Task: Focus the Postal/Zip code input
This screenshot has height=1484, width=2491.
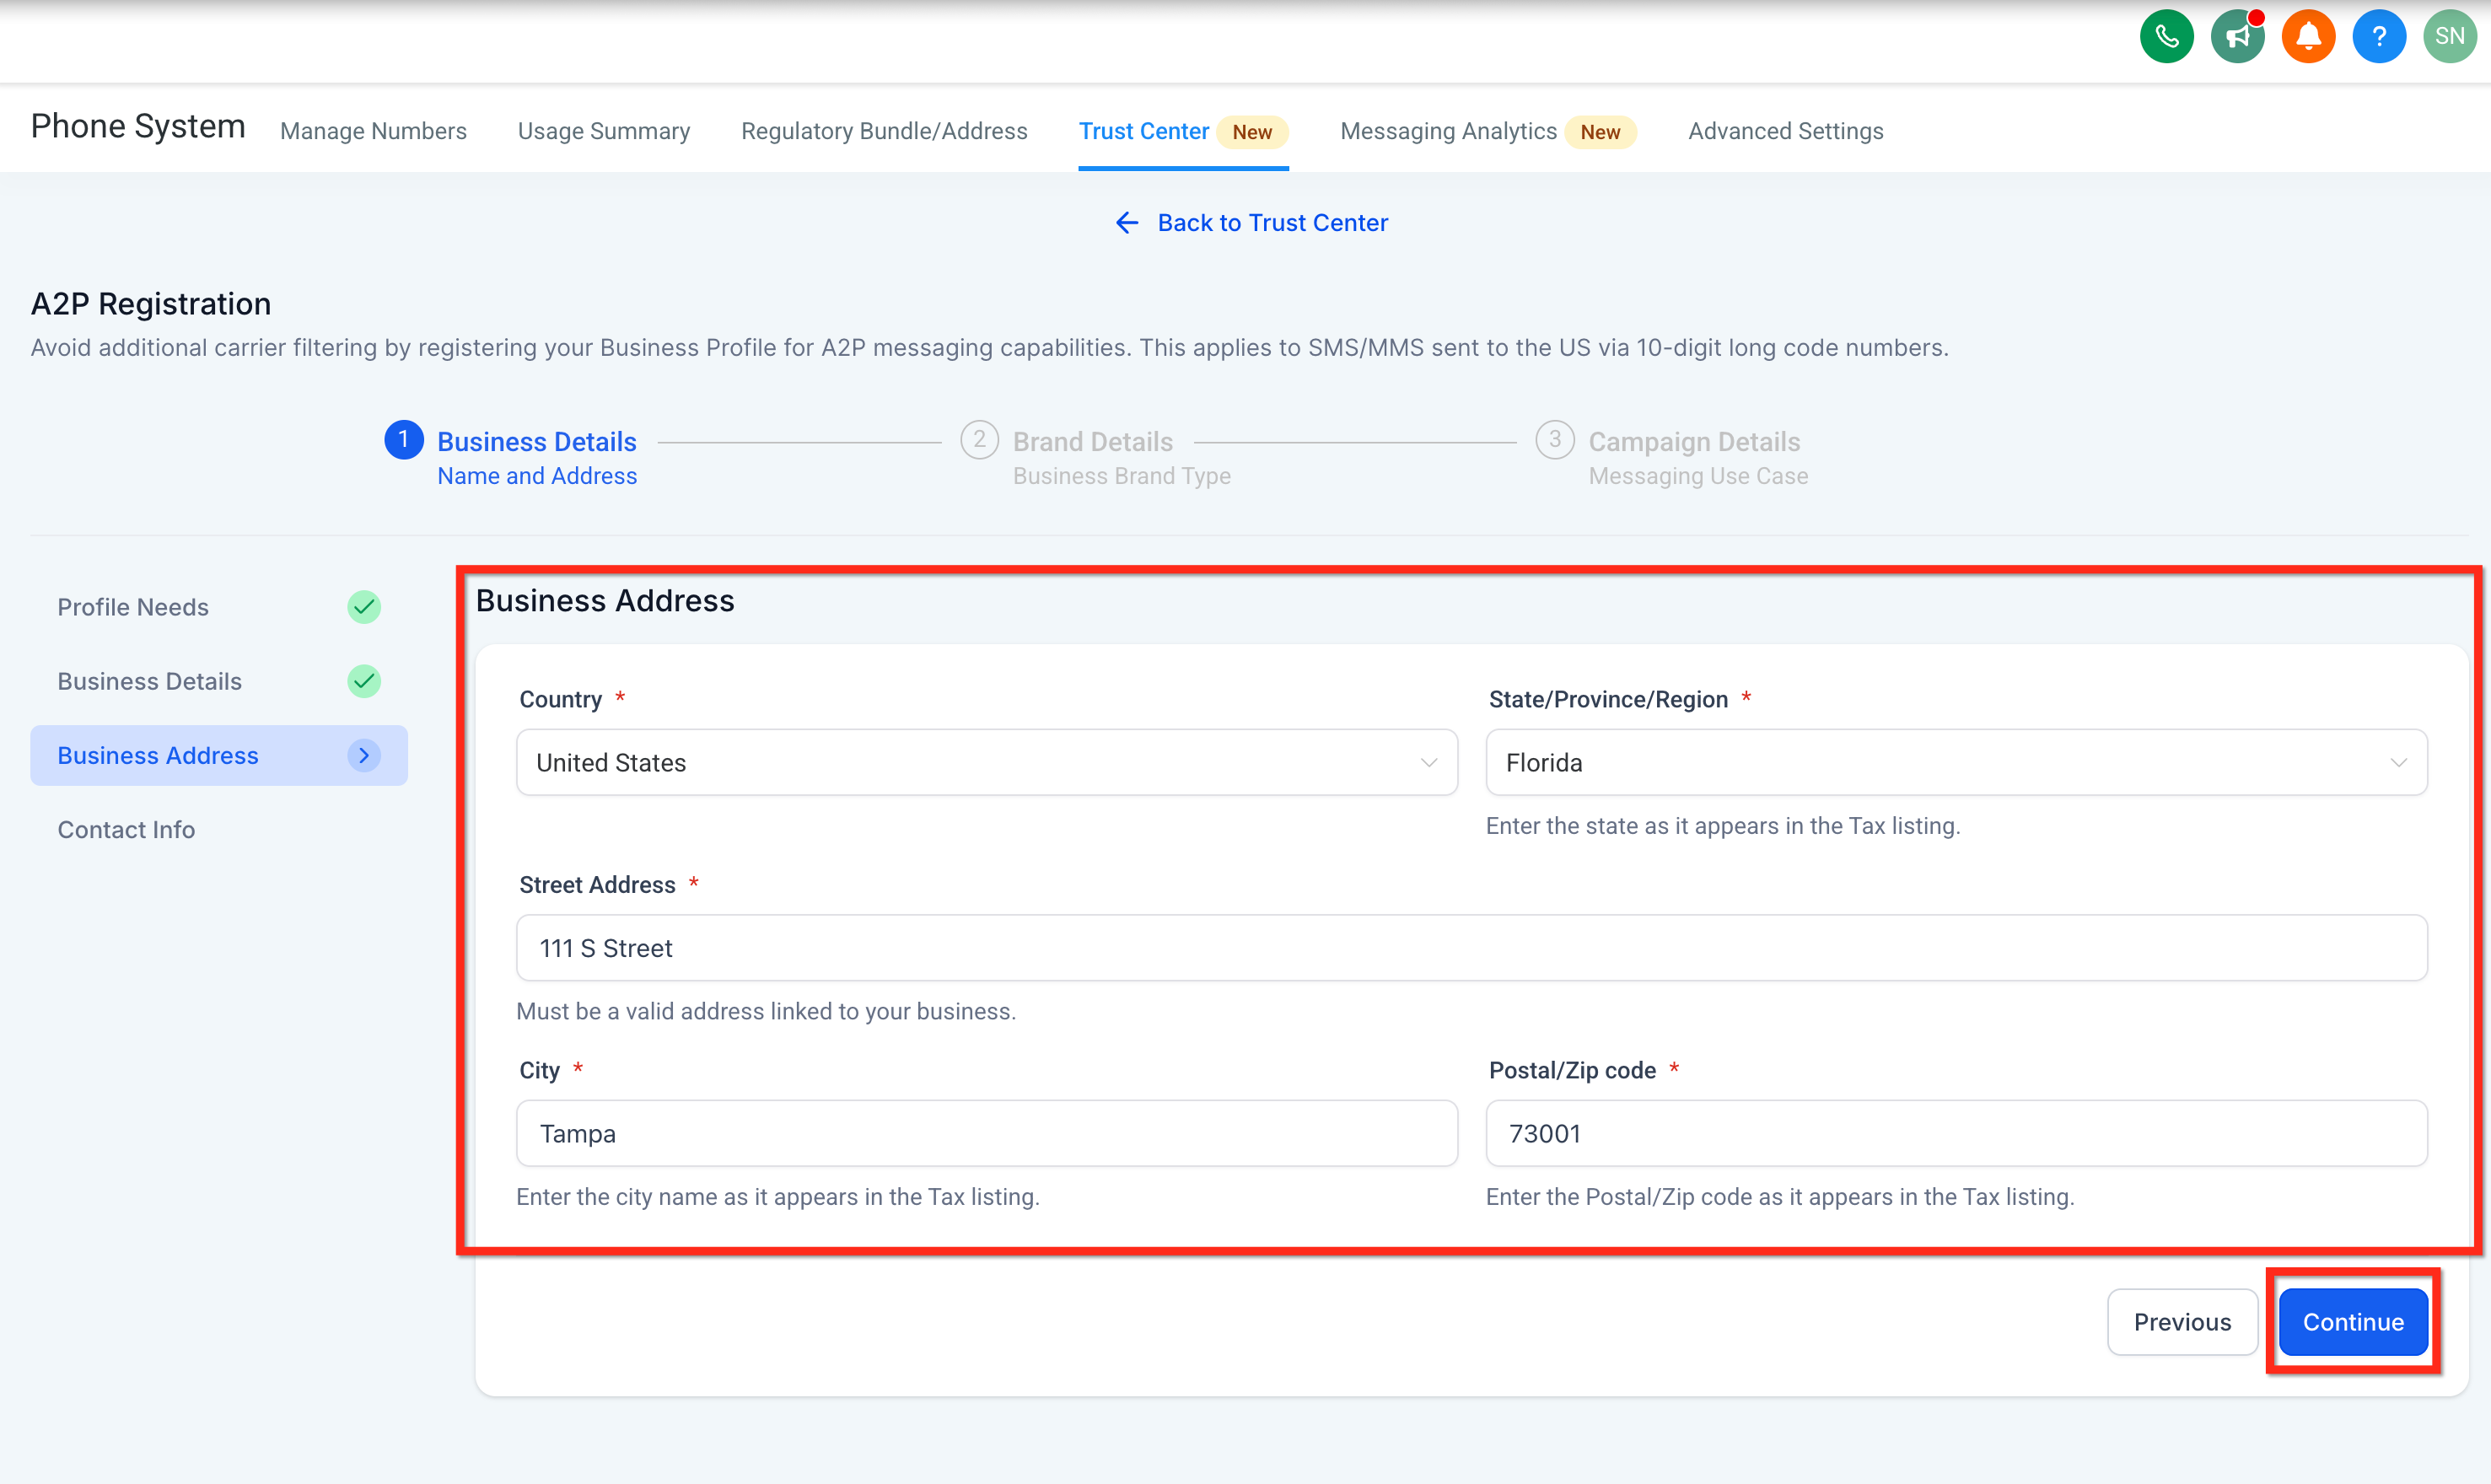Action: click(x=1956, y=1134)
